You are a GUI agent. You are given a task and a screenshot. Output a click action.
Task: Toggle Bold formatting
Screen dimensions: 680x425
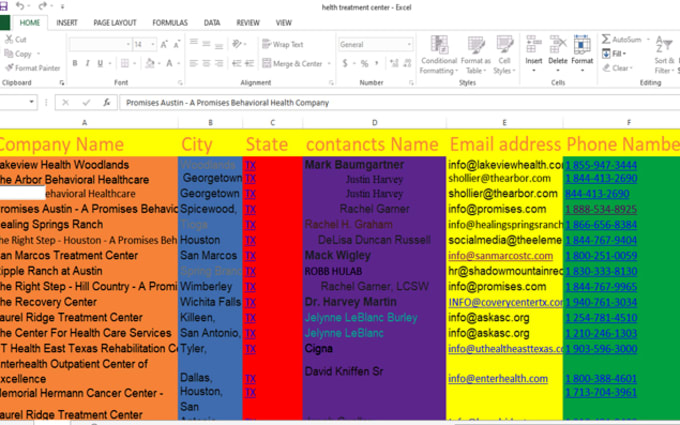point(75,63)
